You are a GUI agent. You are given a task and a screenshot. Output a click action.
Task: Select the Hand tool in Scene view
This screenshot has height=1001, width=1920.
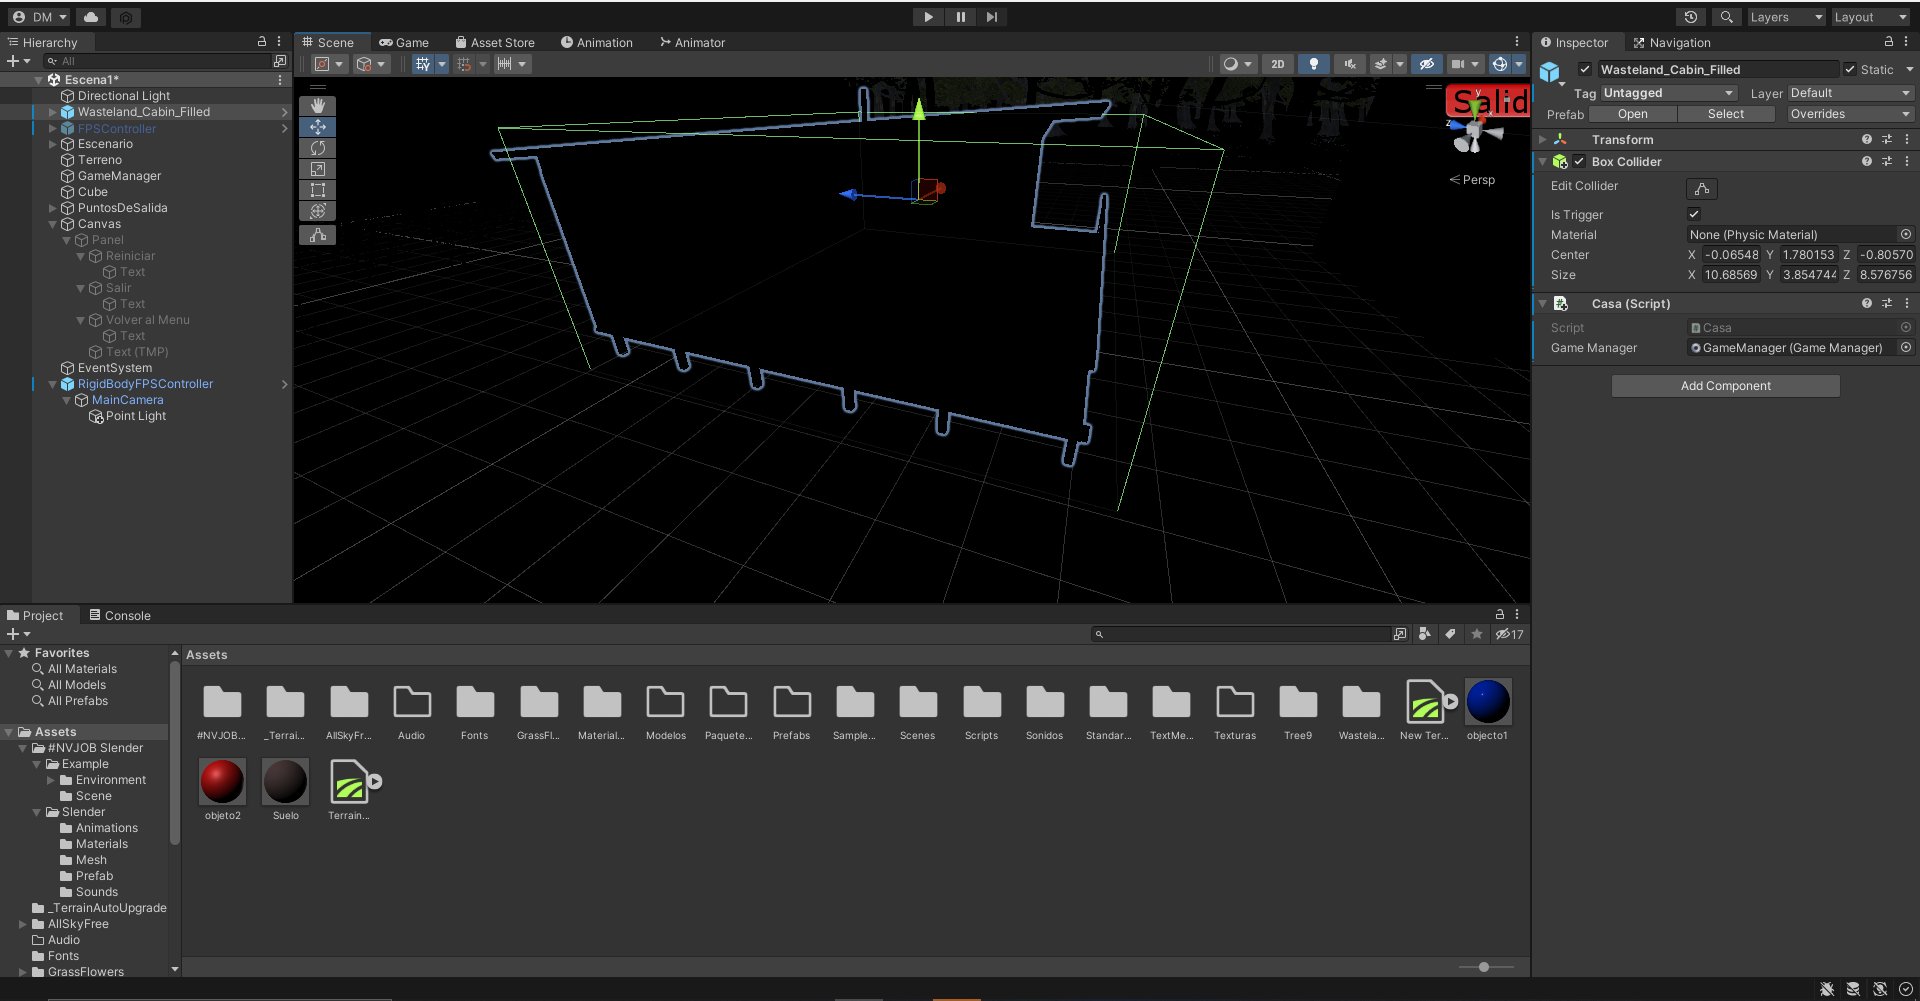click(x=317, y=106)
